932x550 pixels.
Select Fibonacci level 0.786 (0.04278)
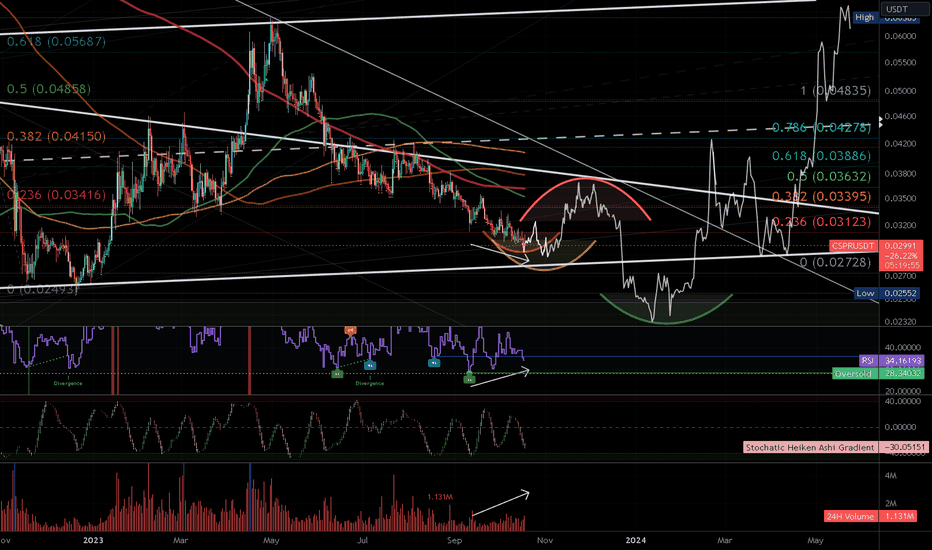pyautogui.click(x=821, y=127)
